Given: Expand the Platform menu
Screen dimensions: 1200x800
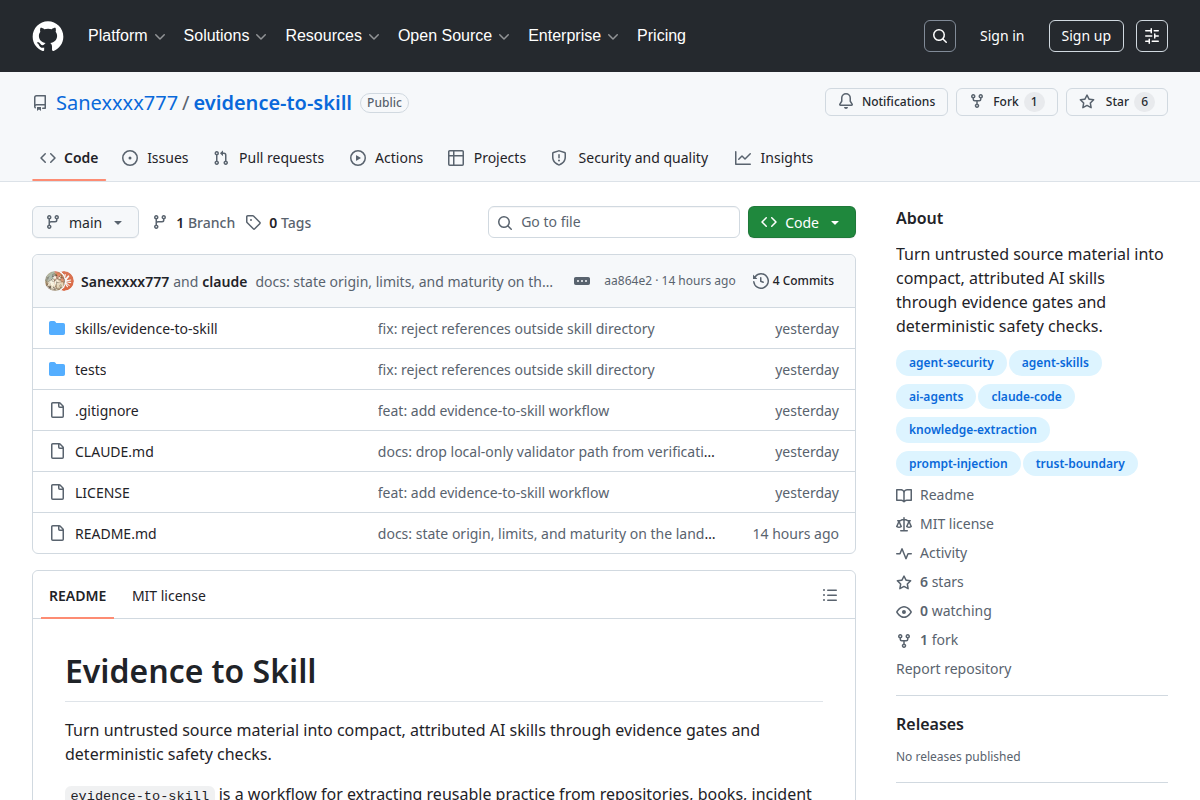Looking at the screenshot, I should click(x=126, y=36).
